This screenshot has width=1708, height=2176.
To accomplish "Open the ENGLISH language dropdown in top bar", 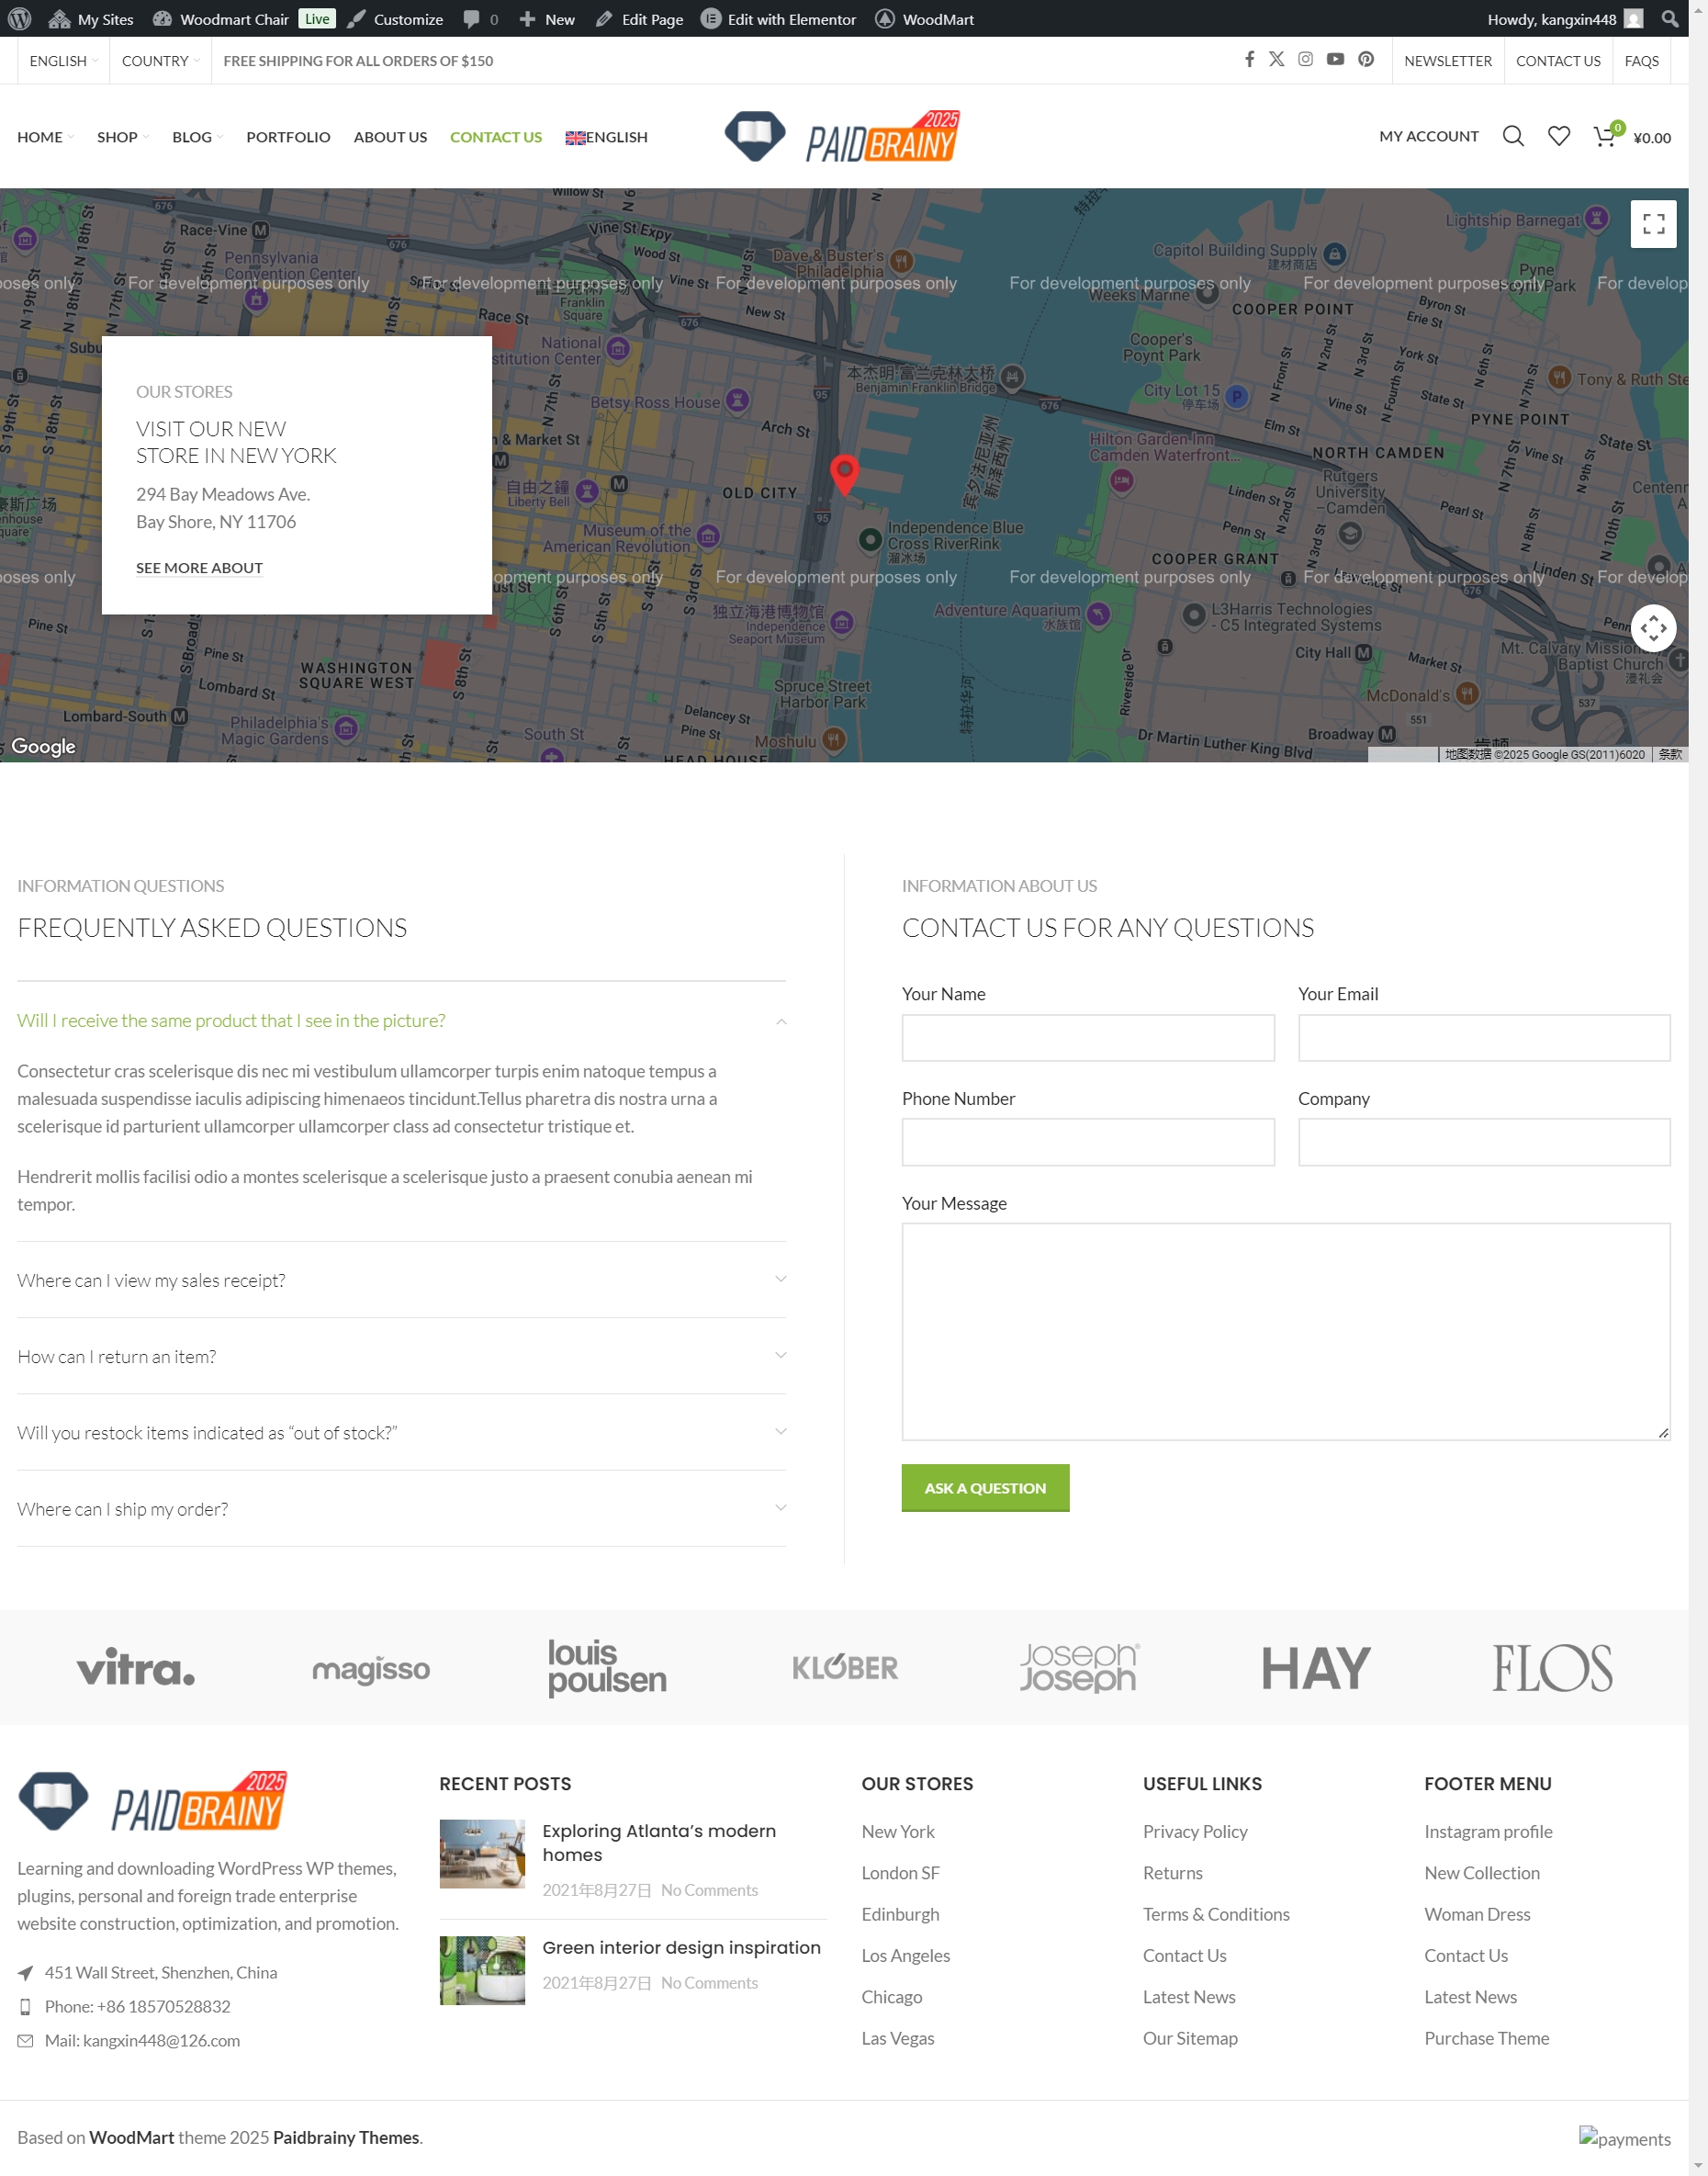I will click(63, 60).
